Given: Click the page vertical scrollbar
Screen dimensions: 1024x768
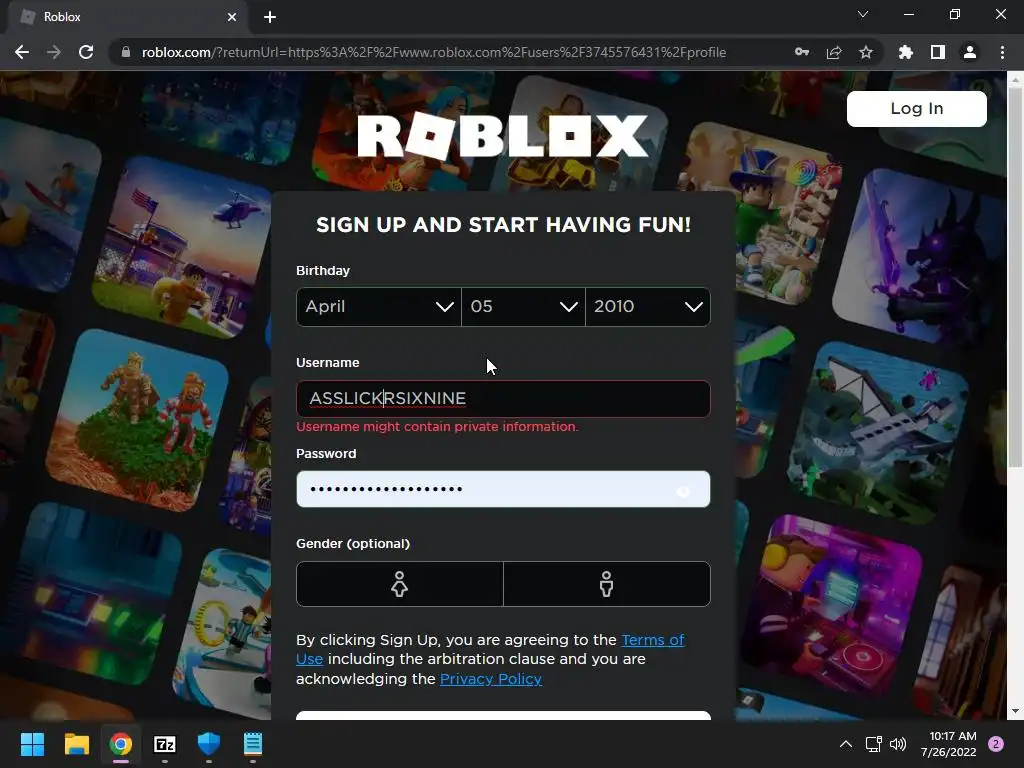Looking at the screenshot, I should coord(1014,278).
